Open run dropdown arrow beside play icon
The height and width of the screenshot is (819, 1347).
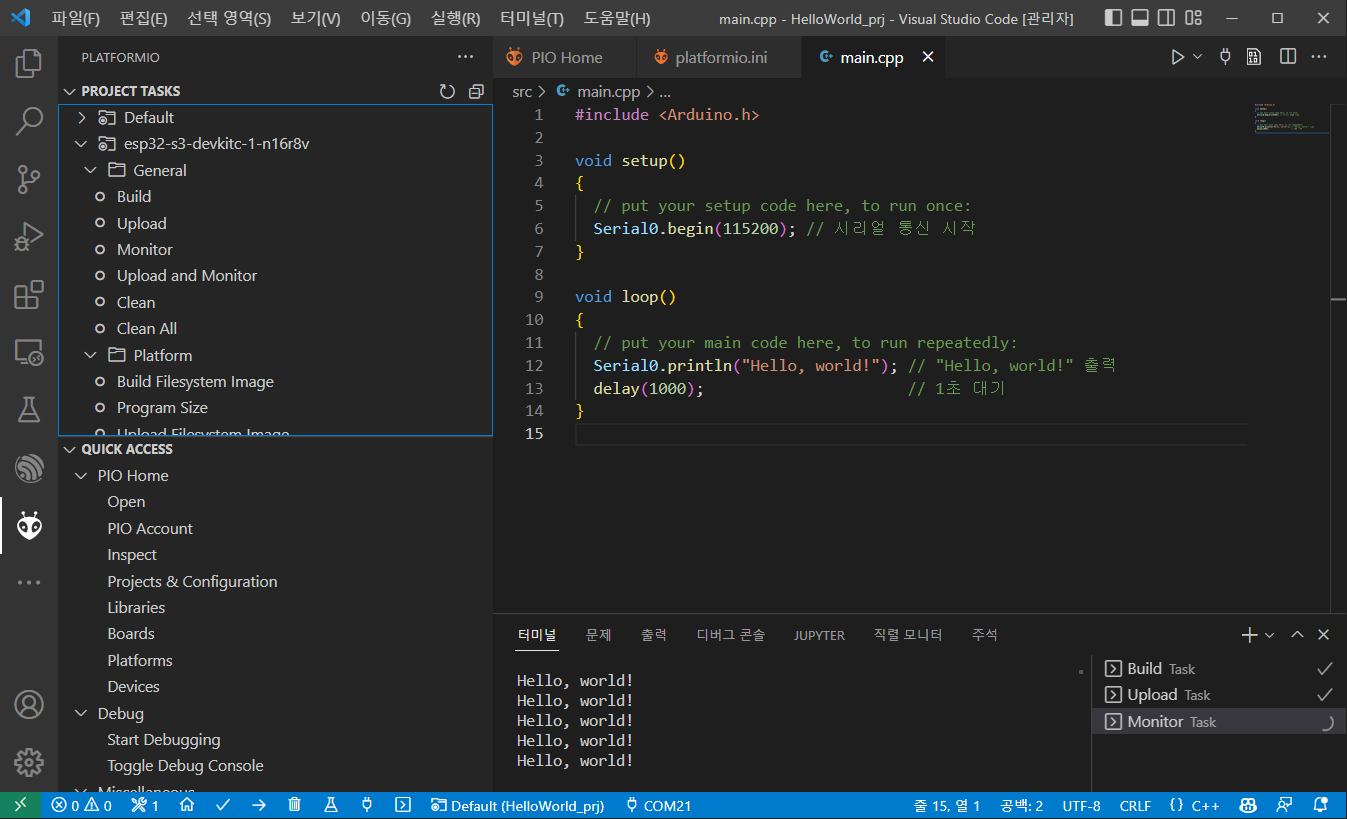coord(1198,57)
